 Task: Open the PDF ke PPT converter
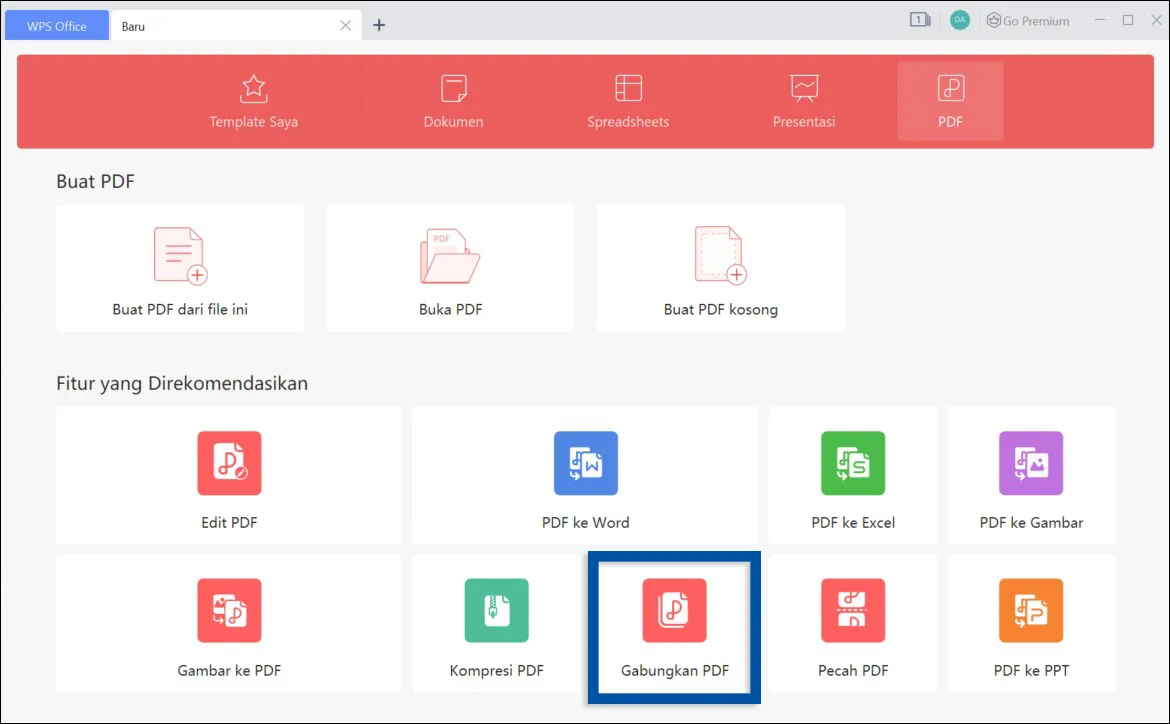coord(1030,623)
